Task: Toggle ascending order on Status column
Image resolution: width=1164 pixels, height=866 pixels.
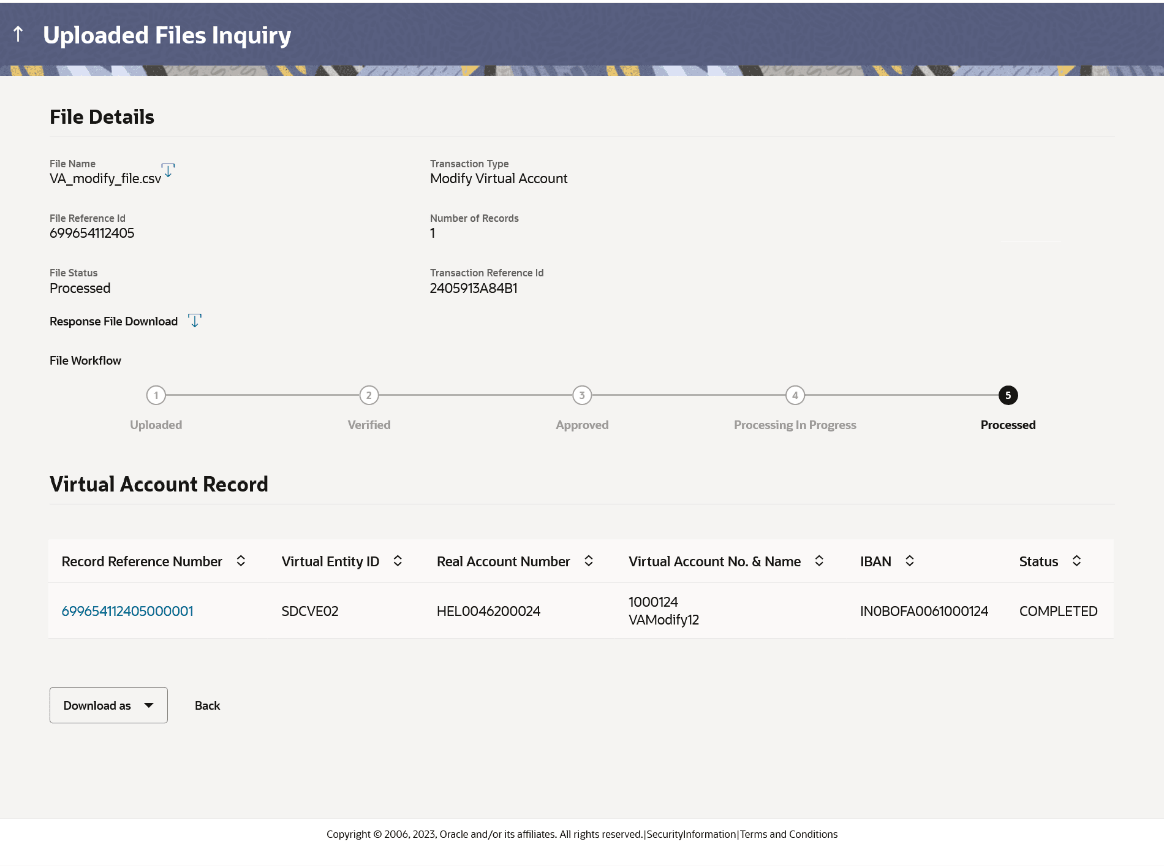Action: point(1076,561)
